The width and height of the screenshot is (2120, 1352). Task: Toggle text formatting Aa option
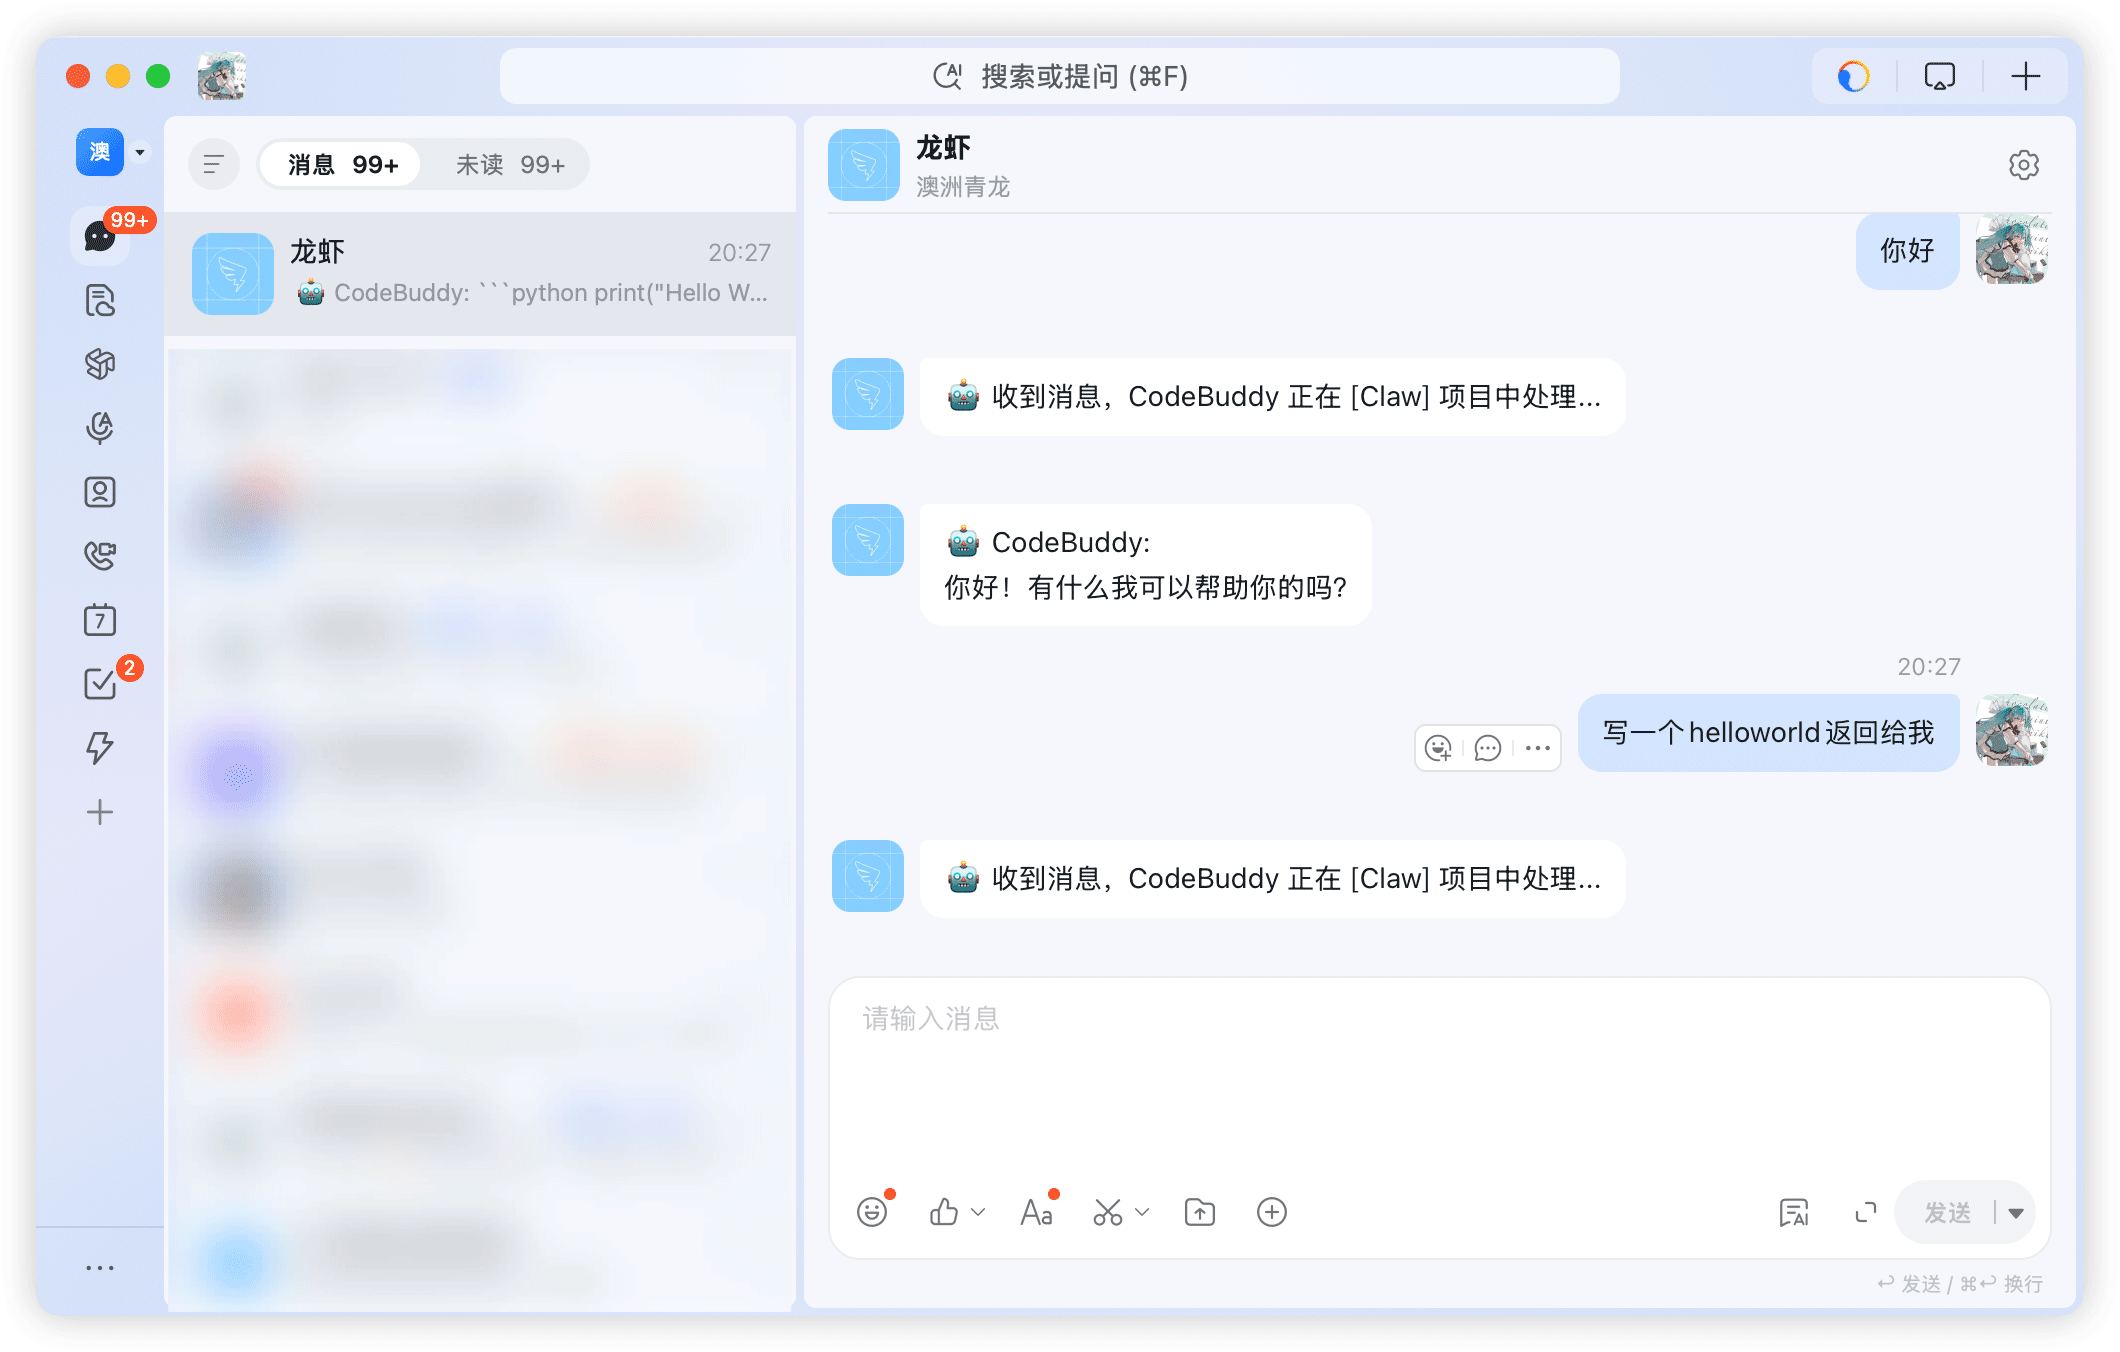click(1036, 1213)
